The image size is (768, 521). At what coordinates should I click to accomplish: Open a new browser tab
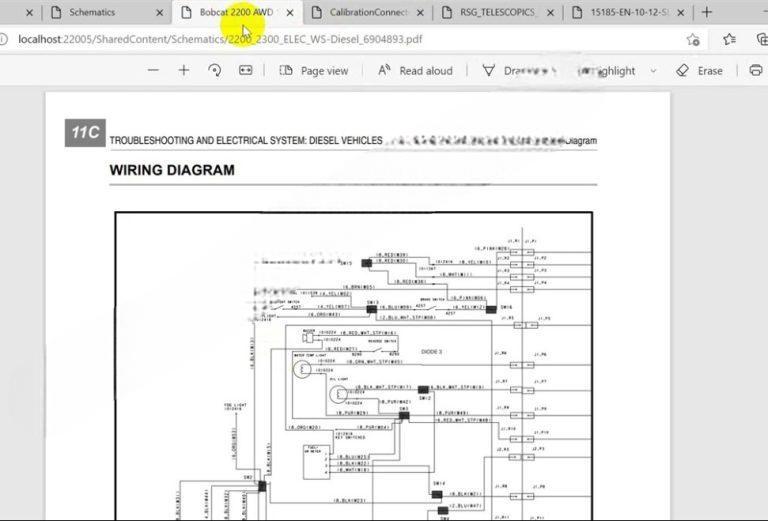[x=706, y=13]
